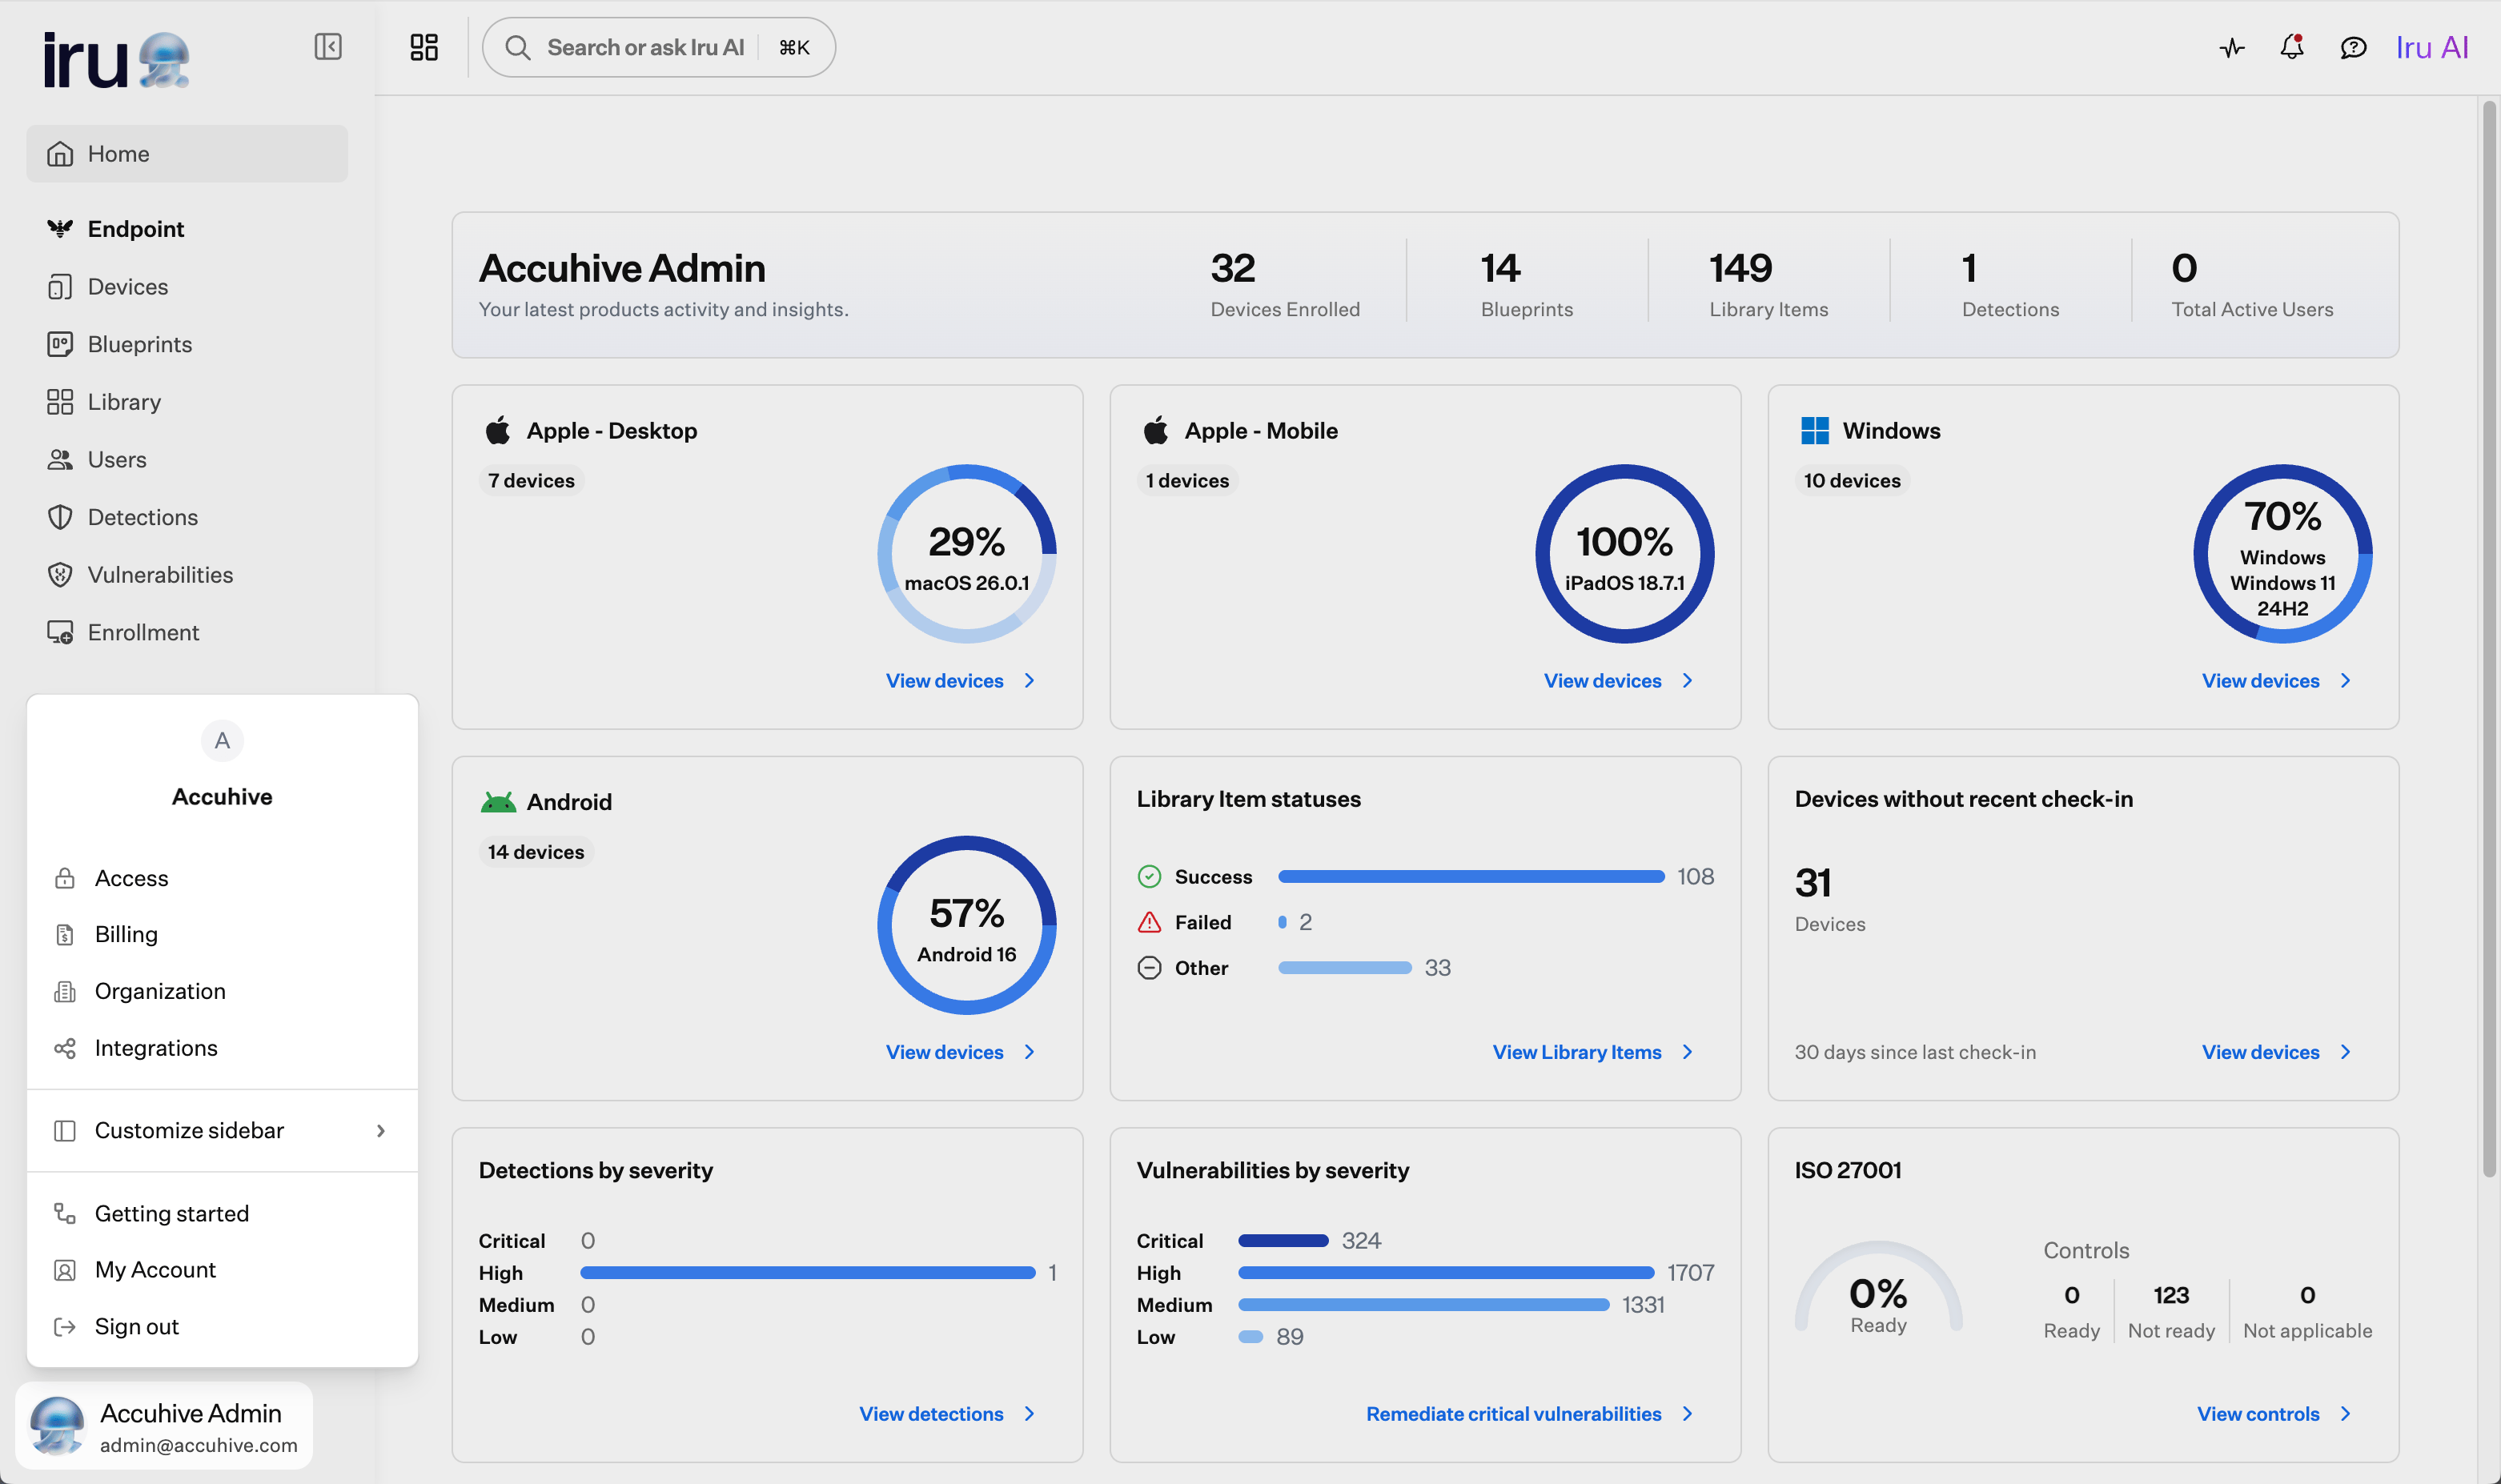This screenshot has height=1484, width=2501.
Task: Click the Detections shield icon
Action: click(x=60, y=517)
